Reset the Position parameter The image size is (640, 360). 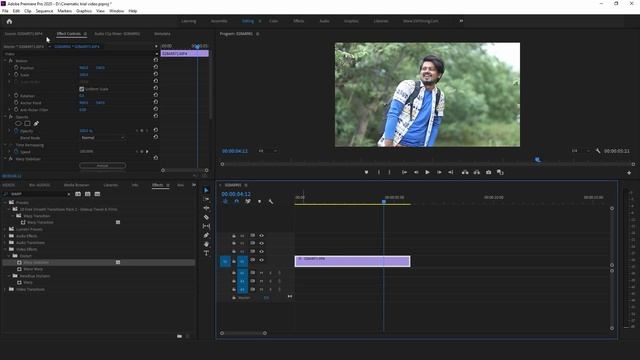(x=156, y=67)
